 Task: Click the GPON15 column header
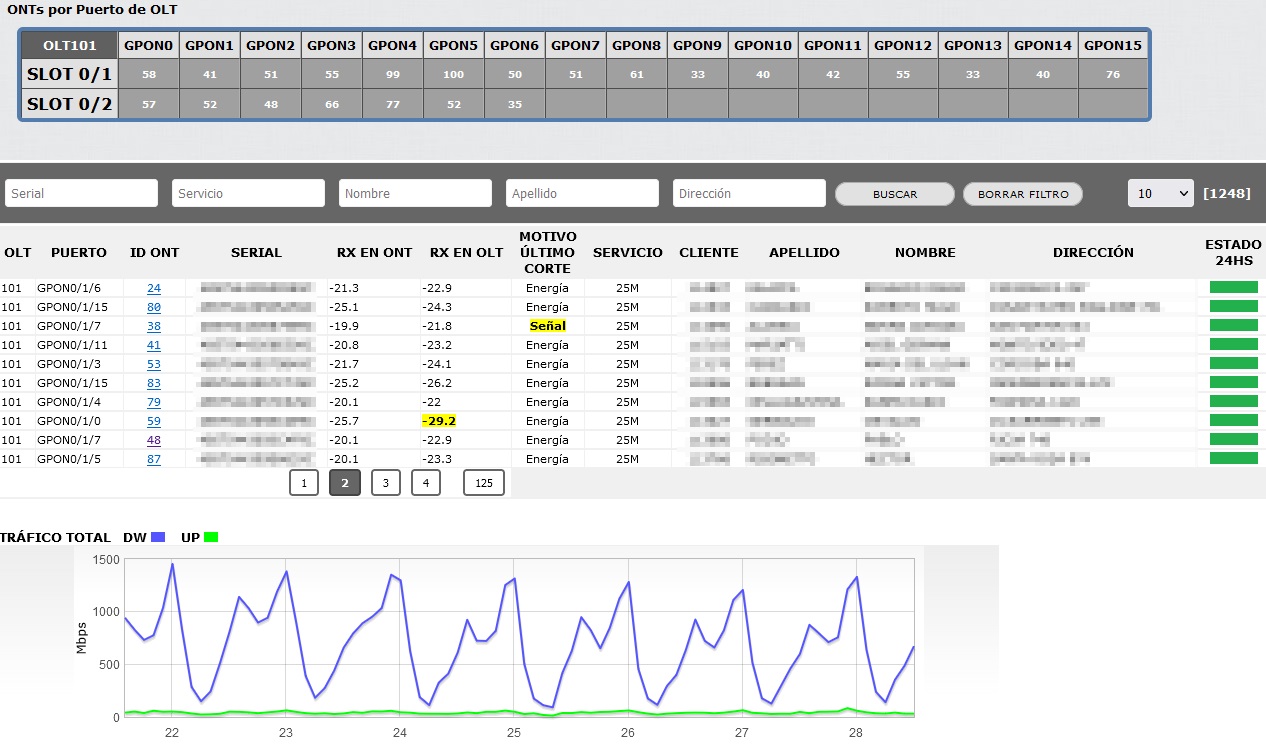pyautogui.click(x=1112, y=45)
